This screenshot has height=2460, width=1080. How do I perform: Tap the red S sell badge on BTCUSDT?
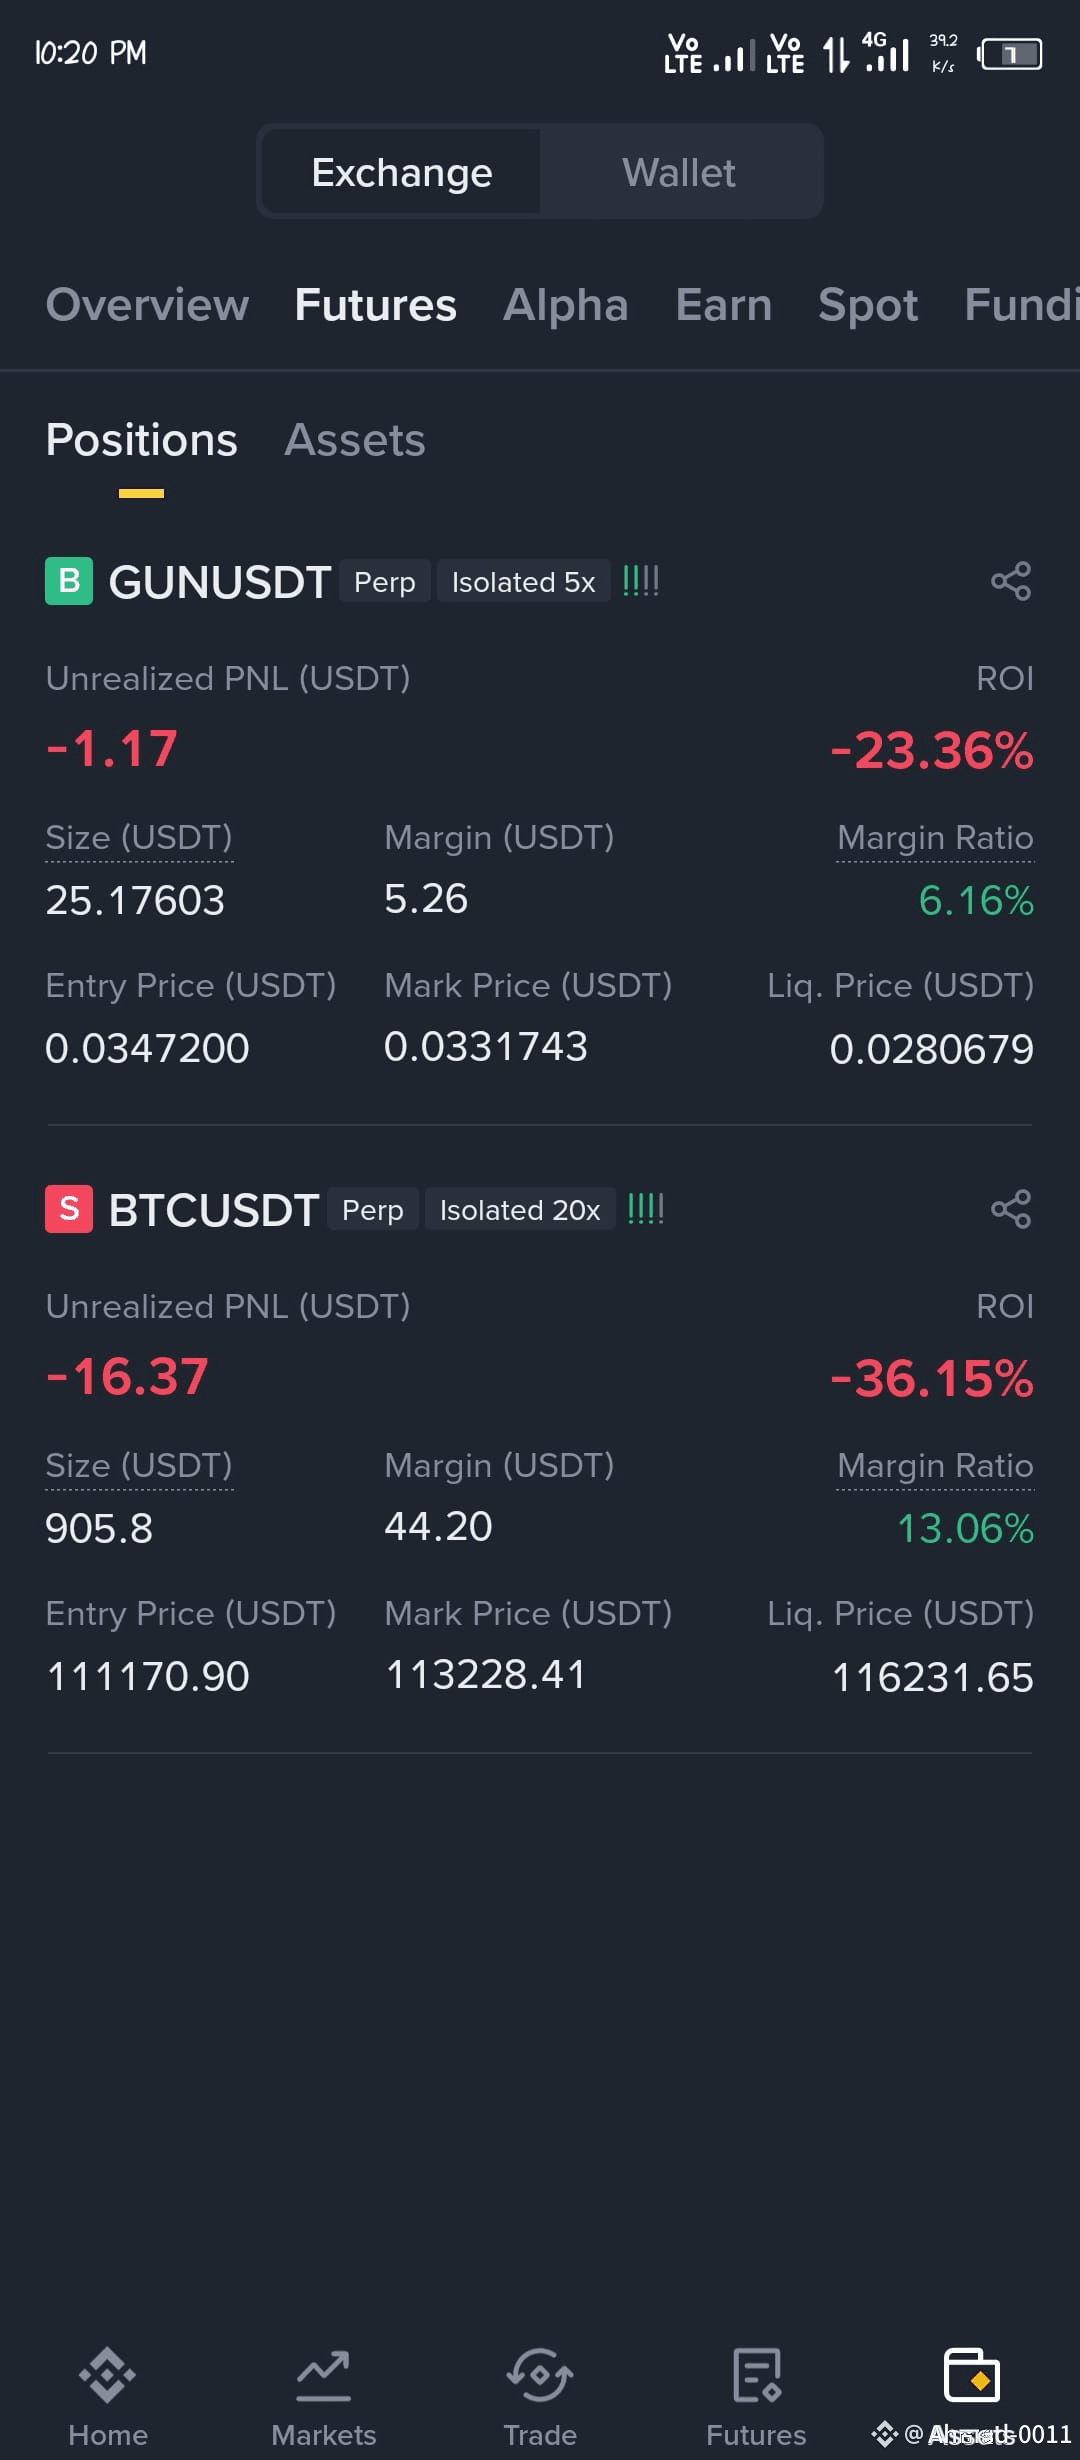(x=69, y=1209)
